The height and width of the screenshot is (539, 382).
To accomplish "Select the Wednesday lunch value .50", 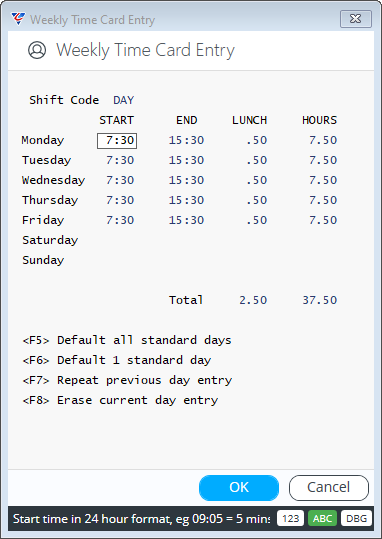I will click(x=257, y=180).
